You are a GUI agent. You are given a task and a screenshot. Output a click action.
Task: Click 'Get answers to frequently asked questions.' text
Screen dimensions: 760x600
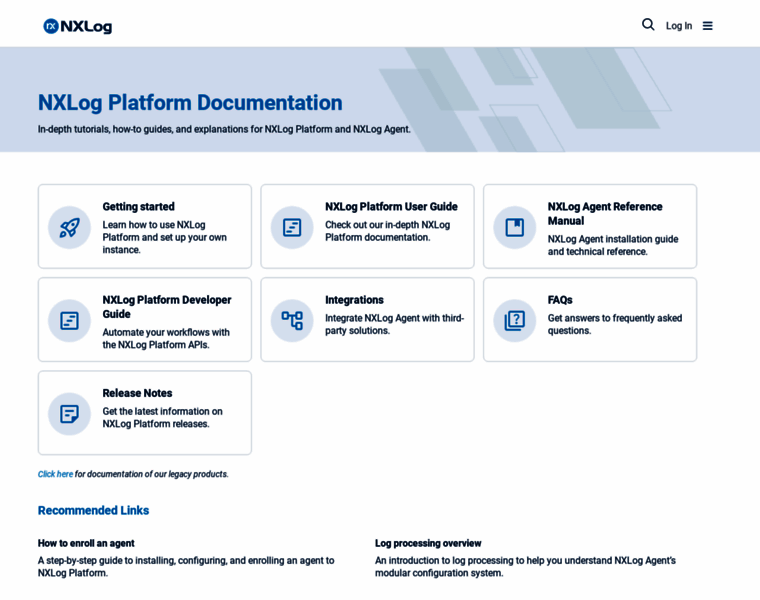click(615, 324)
